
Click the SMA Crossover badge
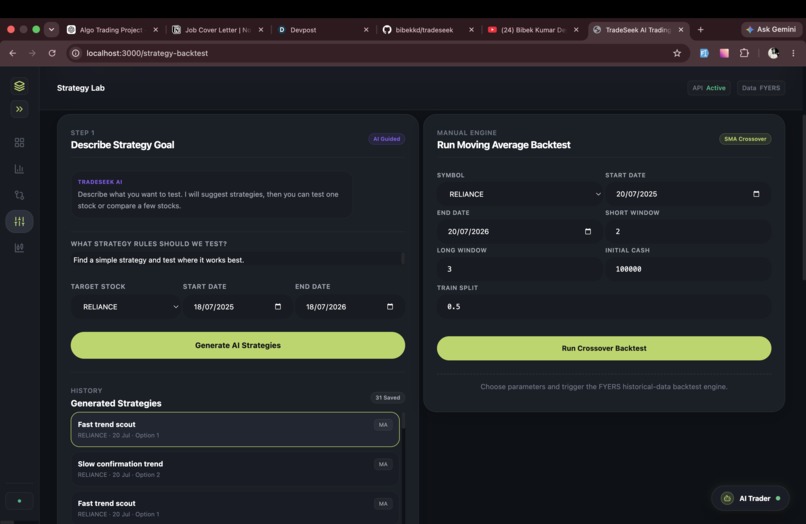tap(745, 139)
